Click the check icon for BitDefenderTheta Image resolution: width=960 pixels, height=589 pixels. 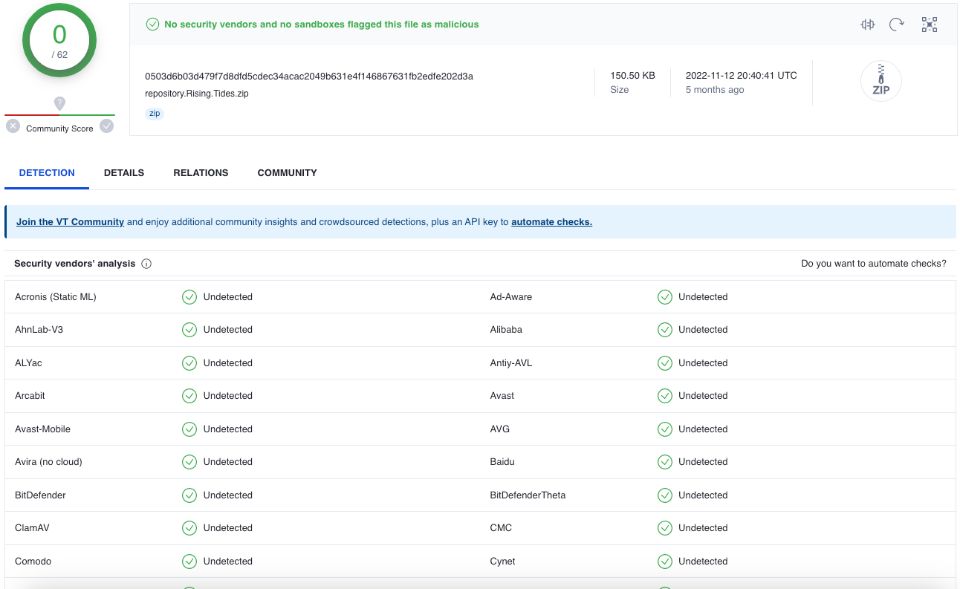(665, 495)
